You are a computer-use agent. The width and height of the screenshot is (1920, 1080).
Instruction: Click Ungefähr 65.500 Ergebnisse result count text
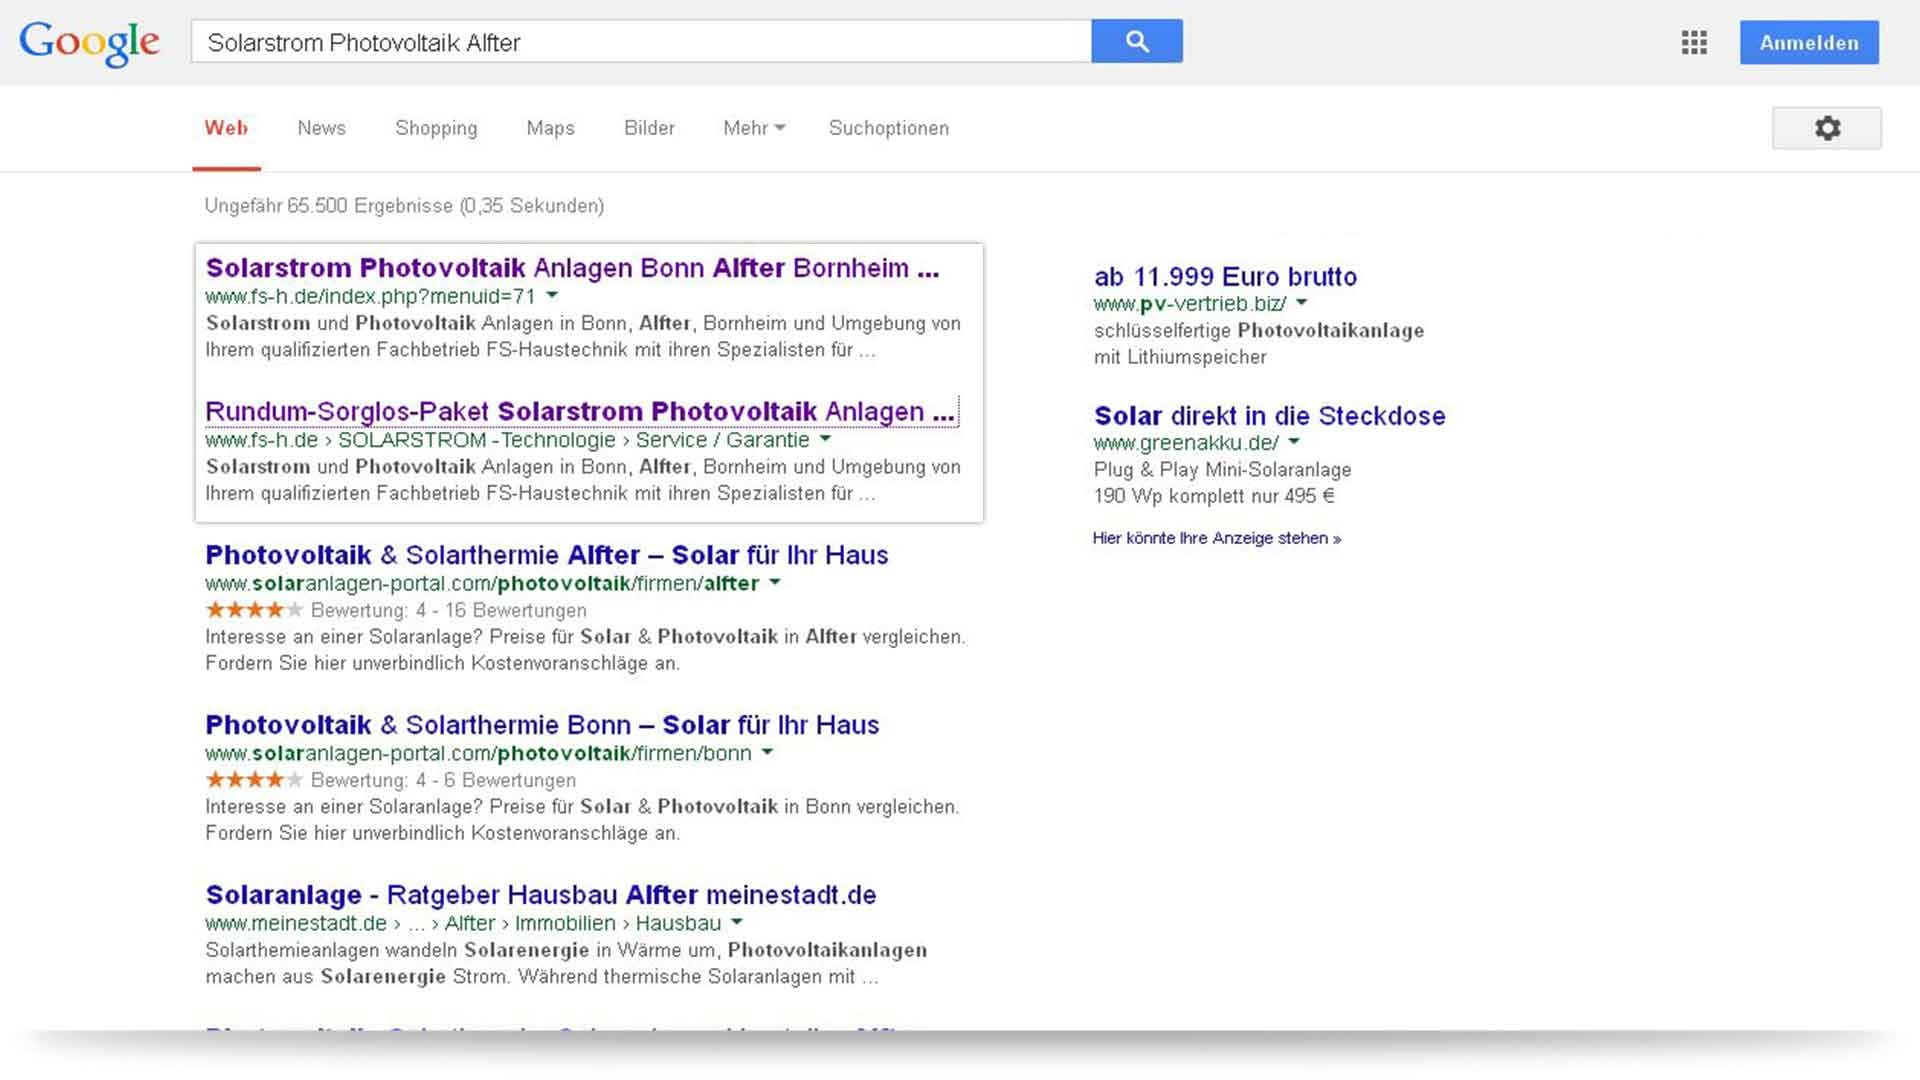[x=404, y=206]
